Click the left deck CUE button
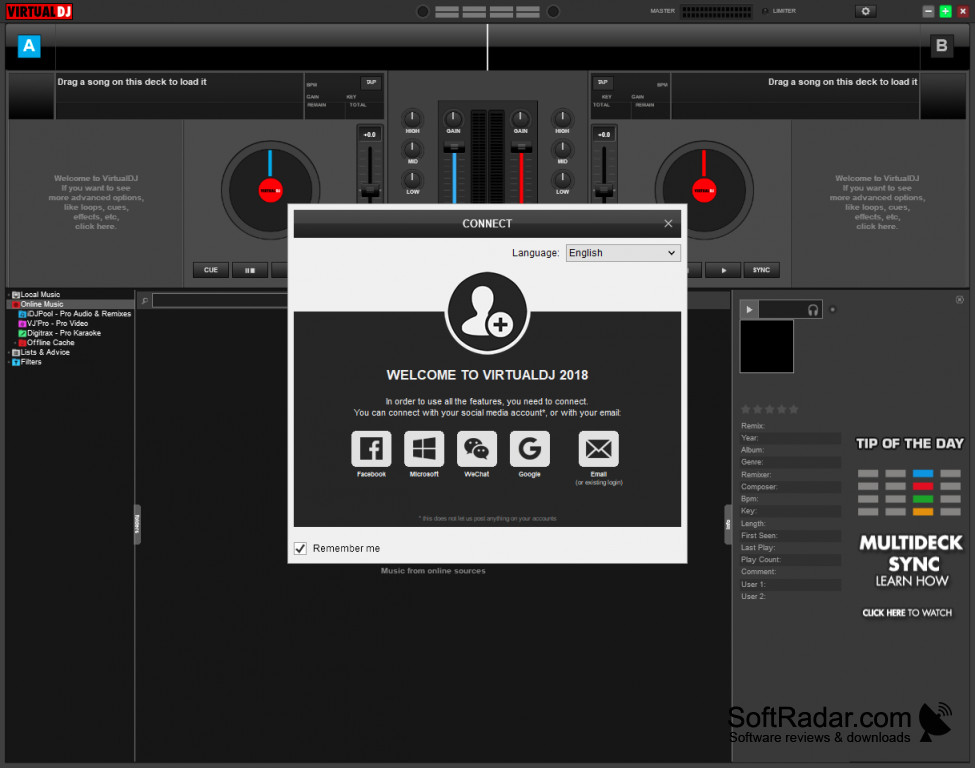975x768 pixels. click(211, 270)
